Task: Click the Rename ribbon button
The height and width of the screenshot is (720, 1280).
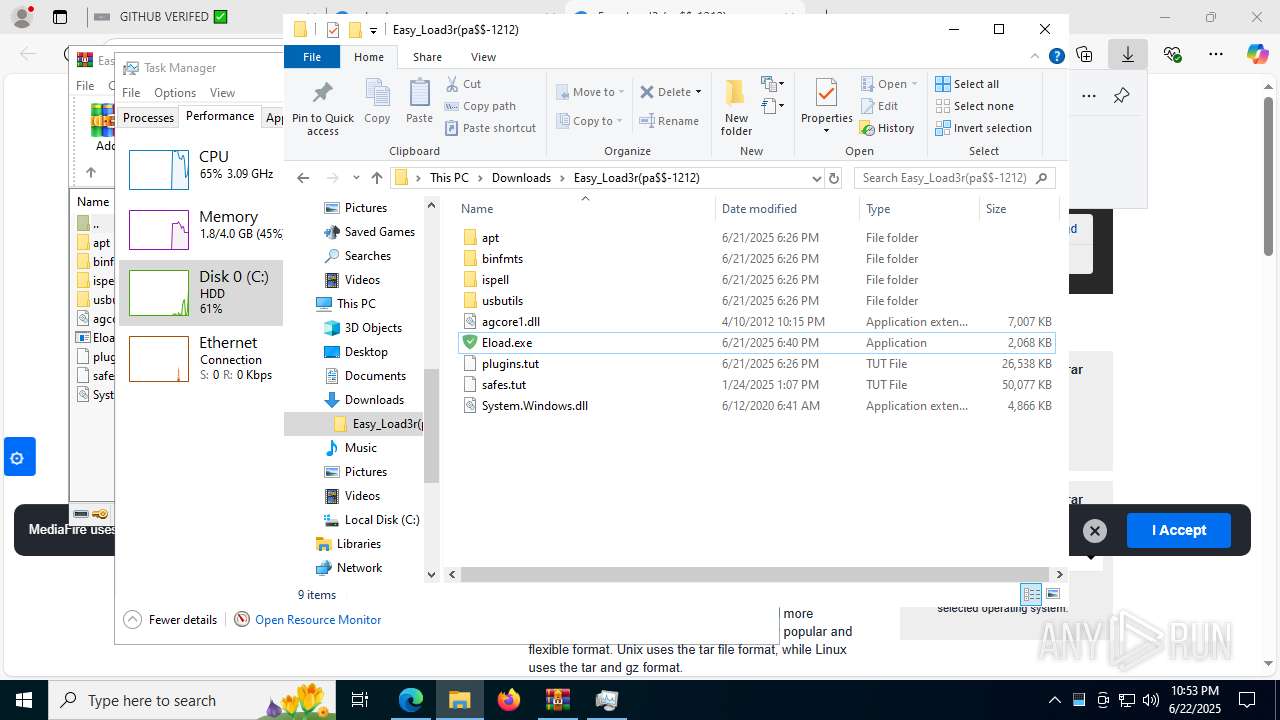Action: [x=669, y=121]
